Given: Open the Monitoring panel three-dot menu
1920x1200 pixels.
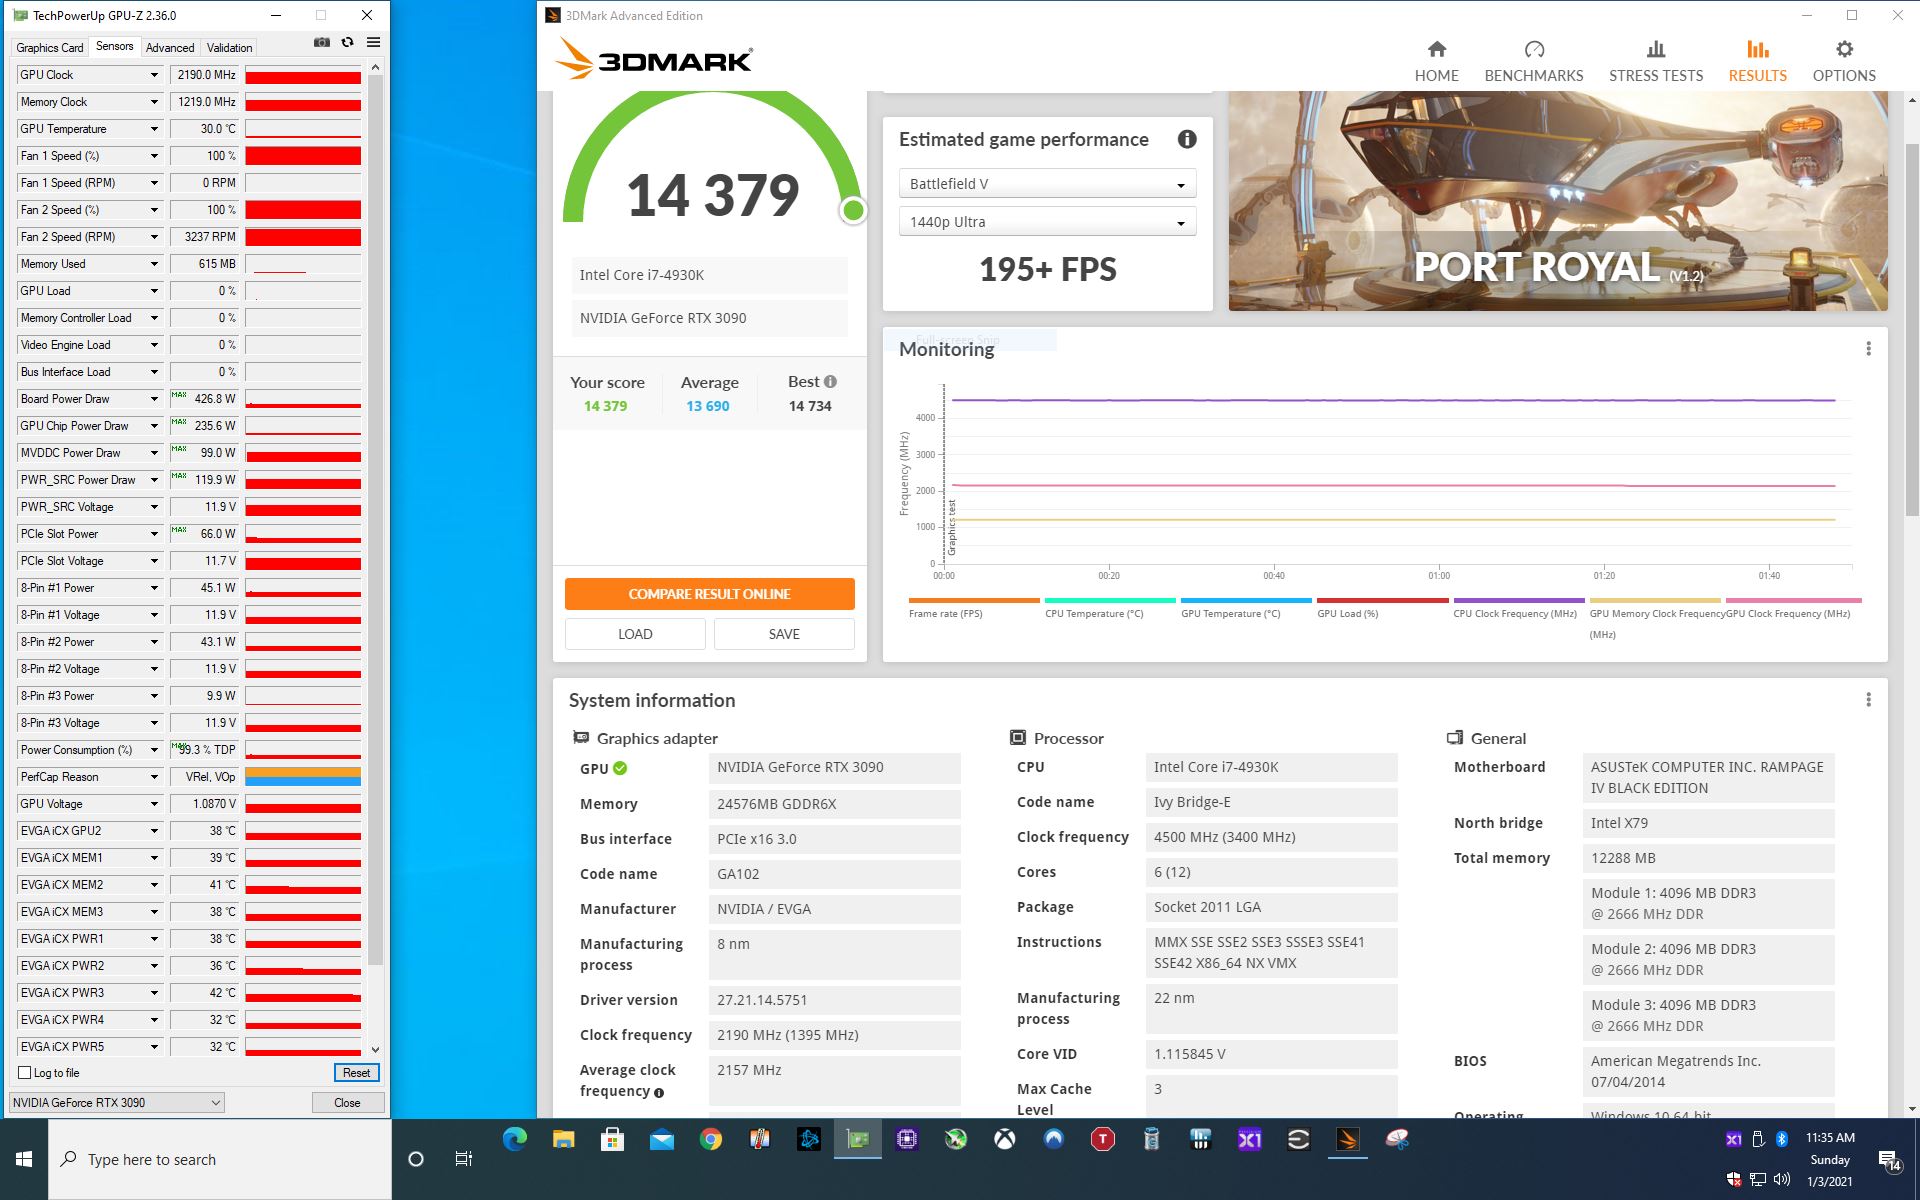Looking at the screenshot, I should (1867, 349).
